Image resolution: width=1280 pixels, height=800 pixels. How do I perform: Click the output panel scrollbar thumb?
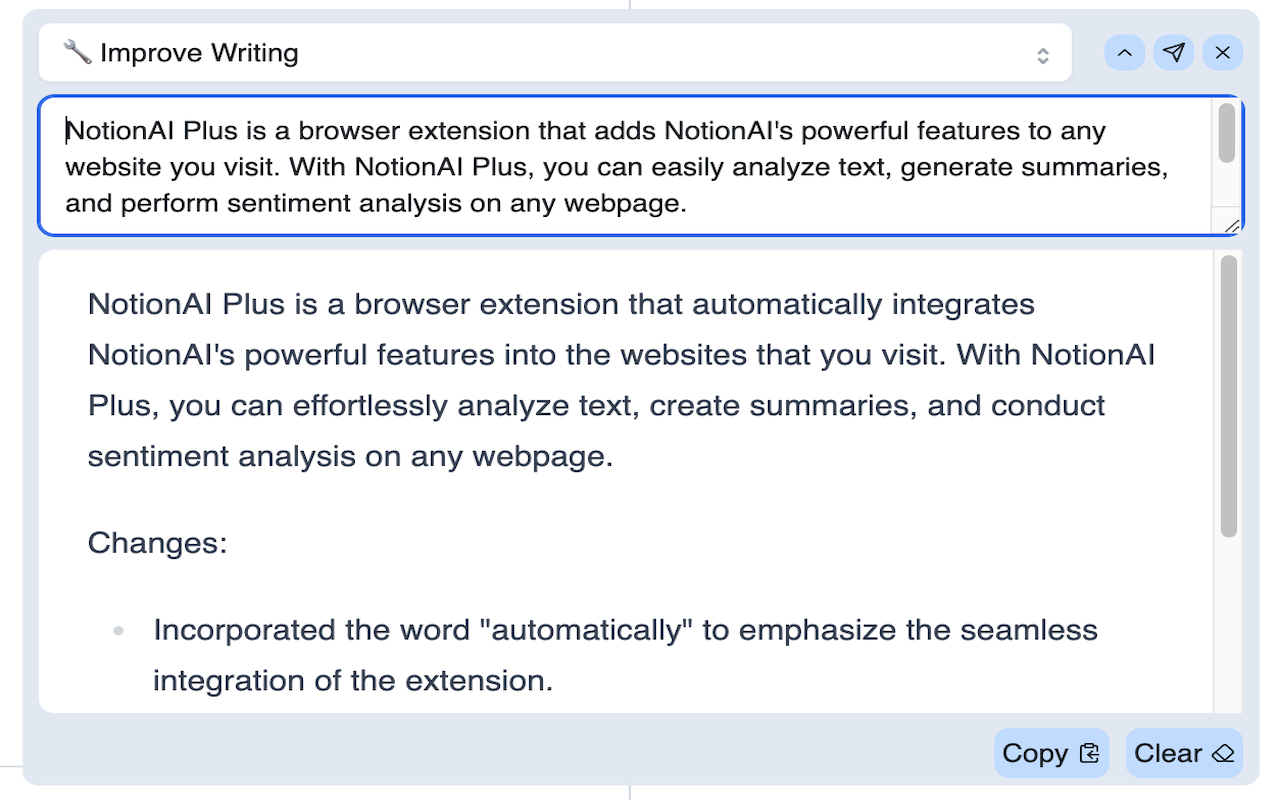pos(1229,397)
